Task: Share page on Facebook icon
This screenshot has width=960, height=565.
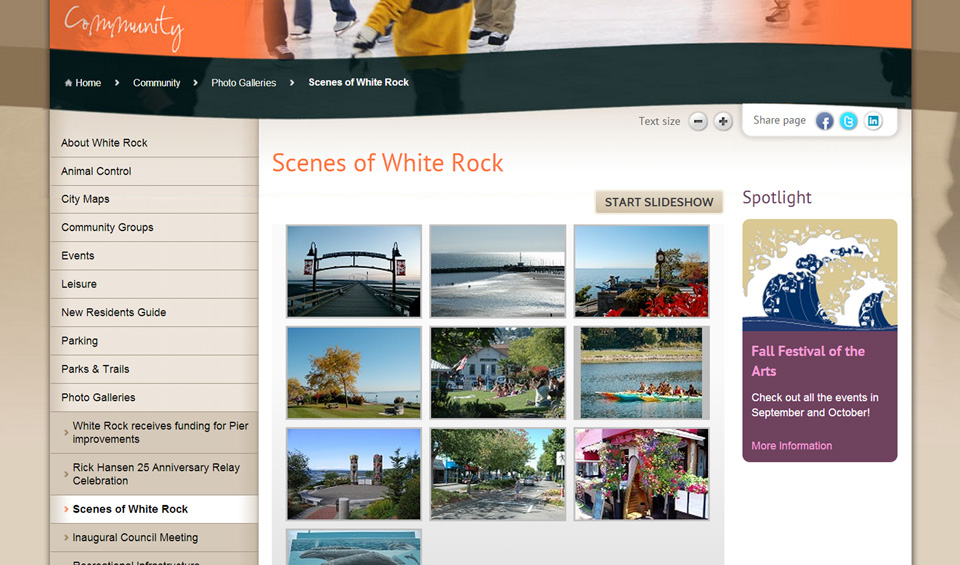Action: (825, 121)
